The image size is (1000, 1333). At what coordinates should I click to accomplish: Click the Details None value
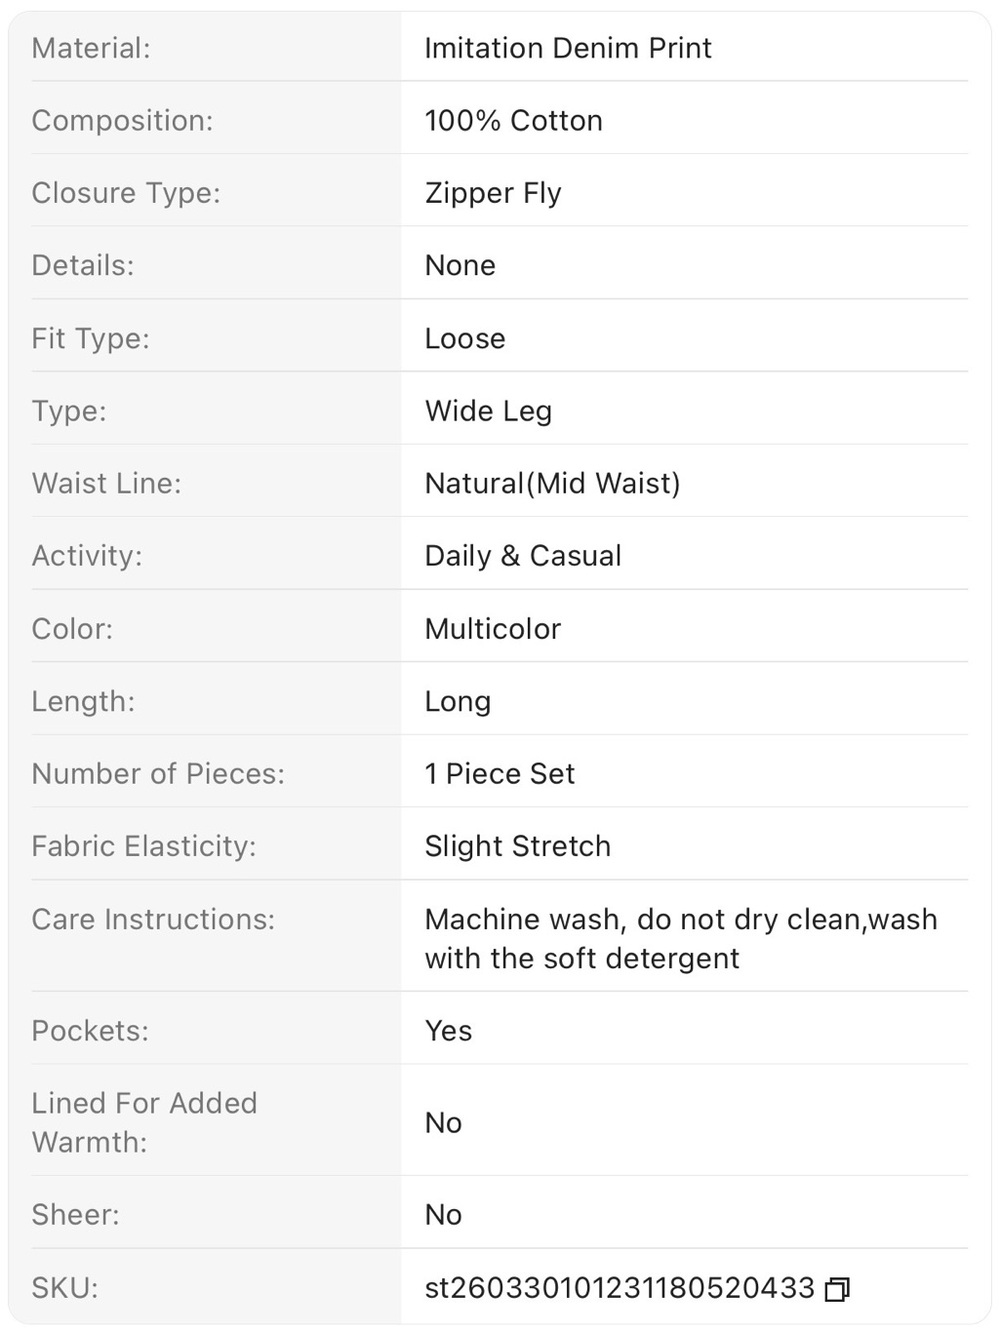460,266
